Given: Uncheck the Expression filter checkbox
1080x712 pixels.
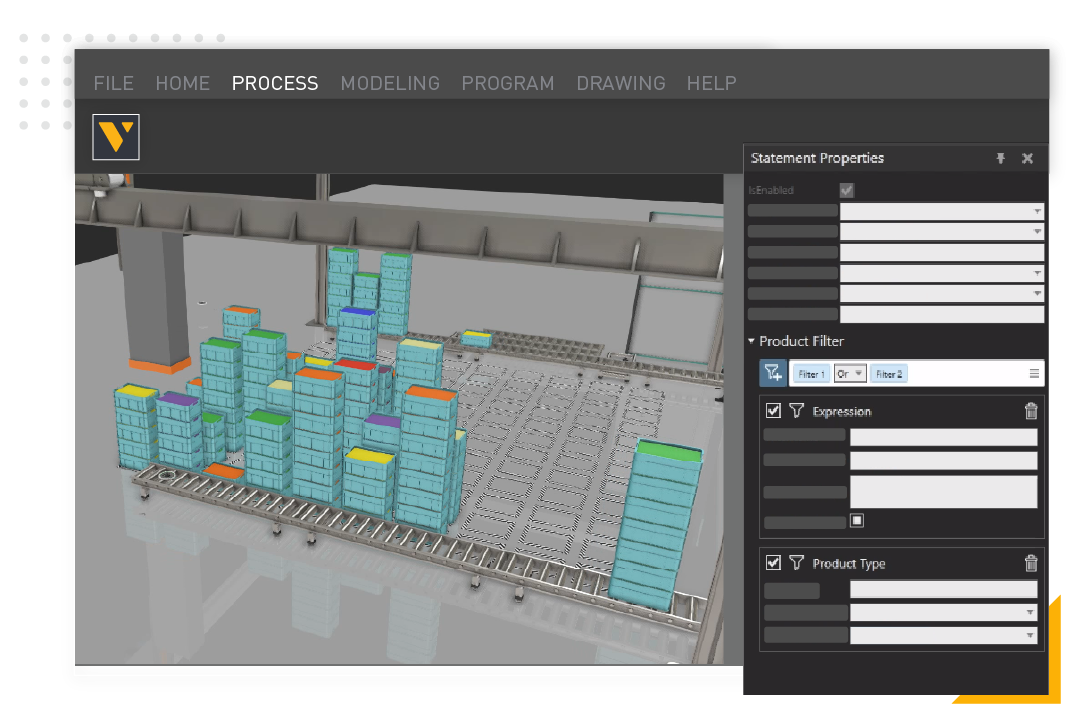Looking at the screenshot, I should pos(773,411).
